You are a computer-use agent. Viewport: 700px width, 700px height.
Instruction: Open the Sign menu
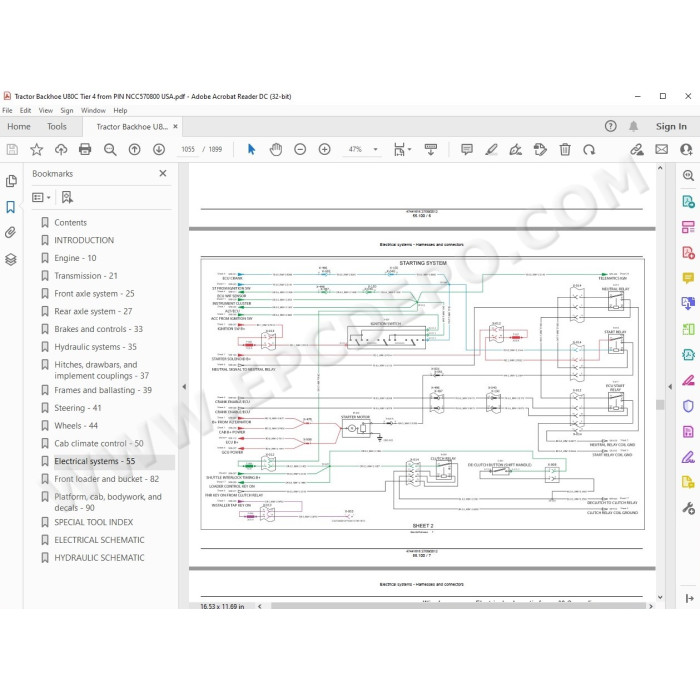pos(67,110)
